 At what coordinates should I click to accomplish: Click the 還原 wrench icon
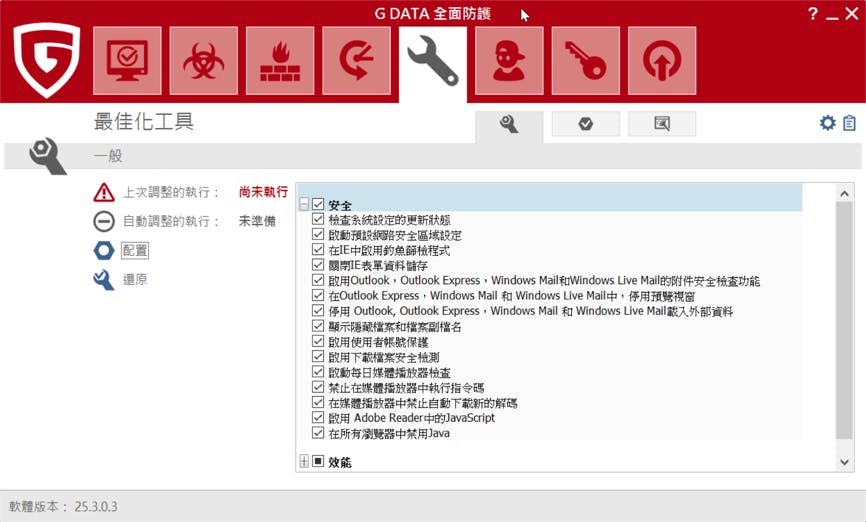(104, 280)
